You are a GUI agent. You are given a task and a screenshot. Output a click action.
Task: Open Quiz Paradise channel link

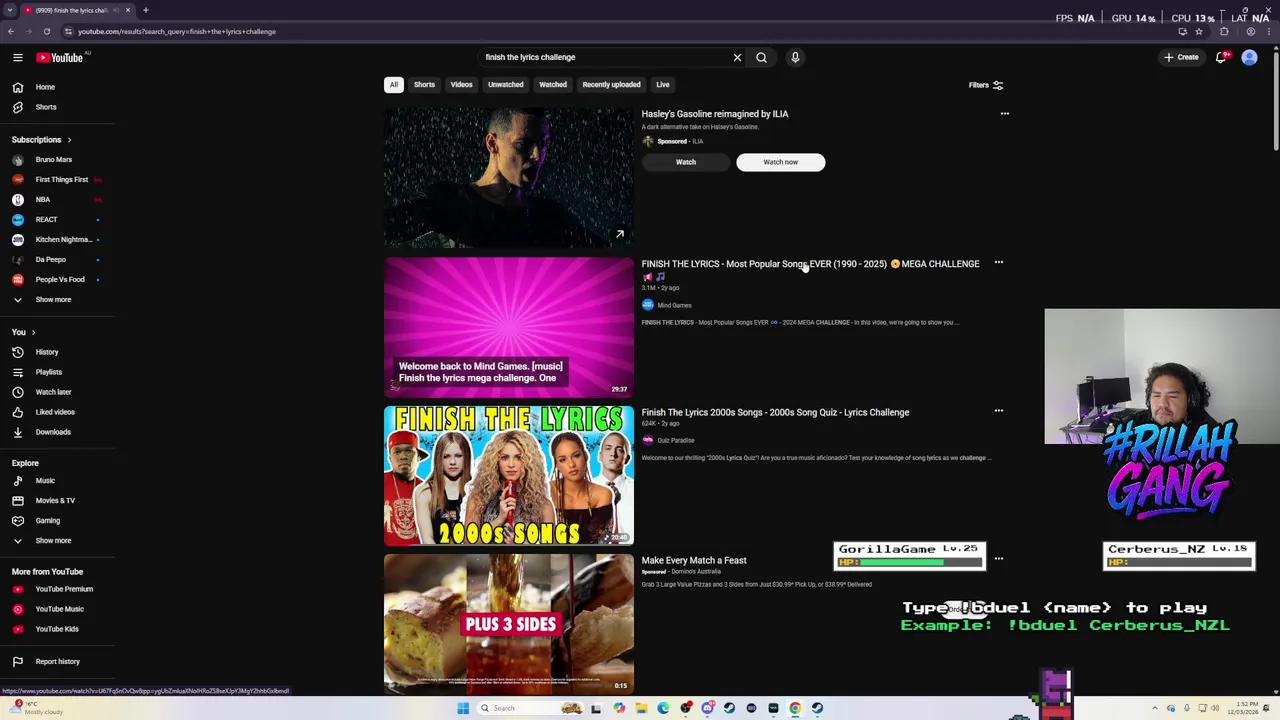pos(676,440)
